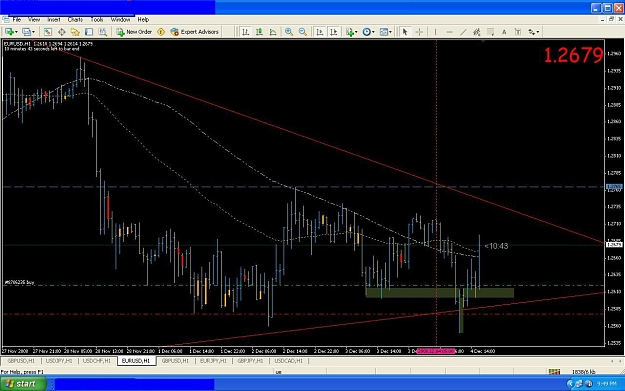Open the Profiles toolbar icon
Image resolution: width=625 pixels, height=391 pixels.
click(x=26, y=32)
